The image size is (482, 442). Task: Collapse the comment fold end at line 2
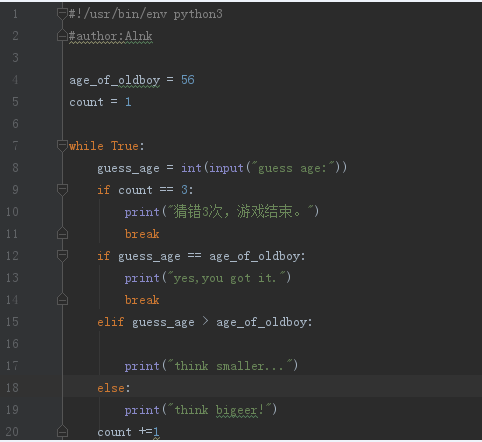(x=62, y=36)
